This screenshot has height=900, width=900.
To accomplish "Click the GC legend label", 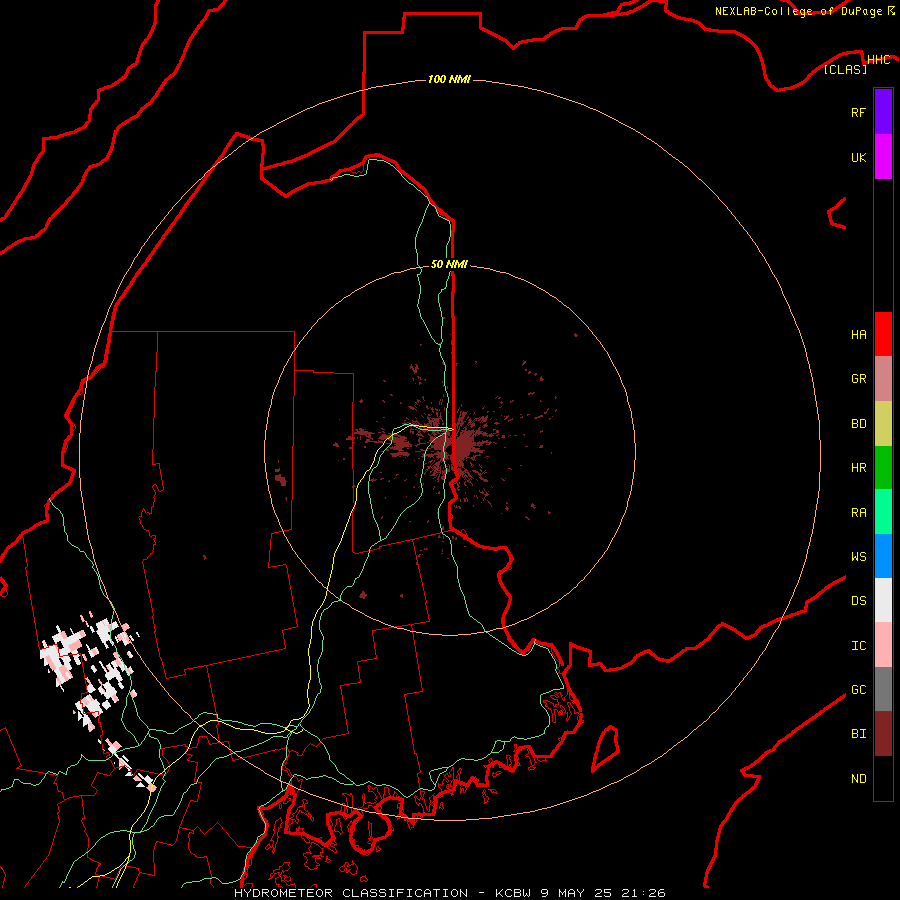I will point(858,690).
